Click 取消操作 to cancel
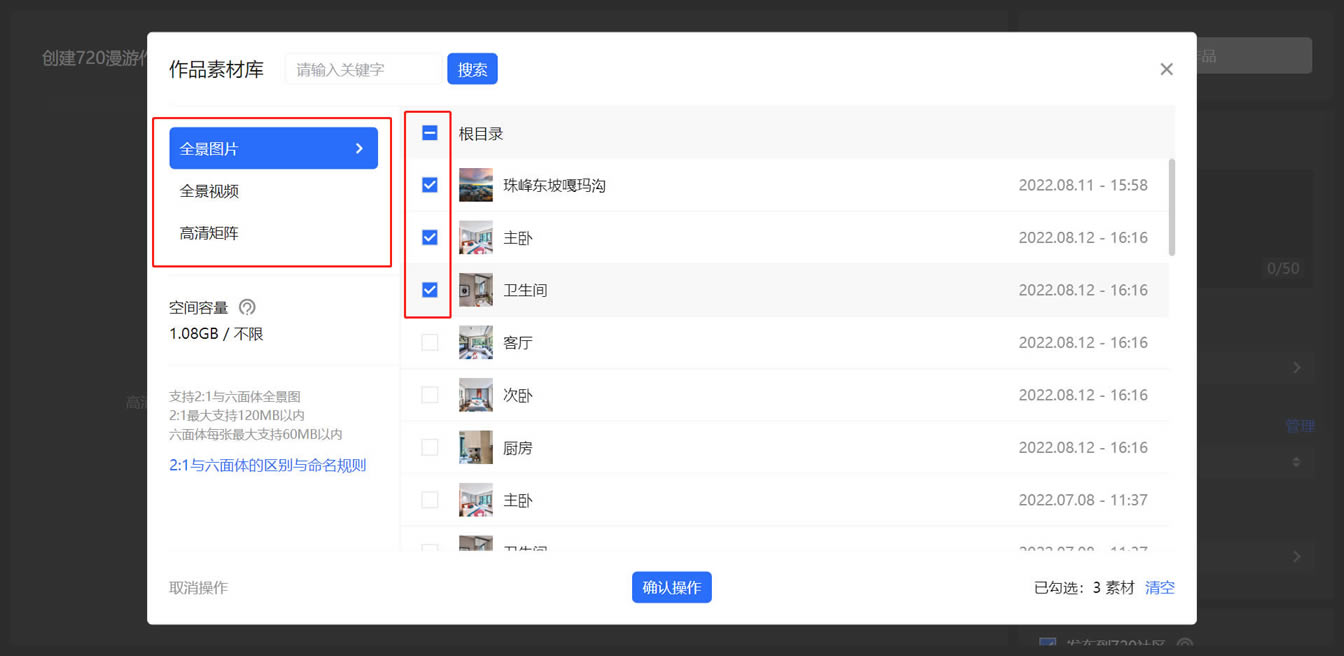Viewport: 1344px width, 656px height. pos(198,588)
